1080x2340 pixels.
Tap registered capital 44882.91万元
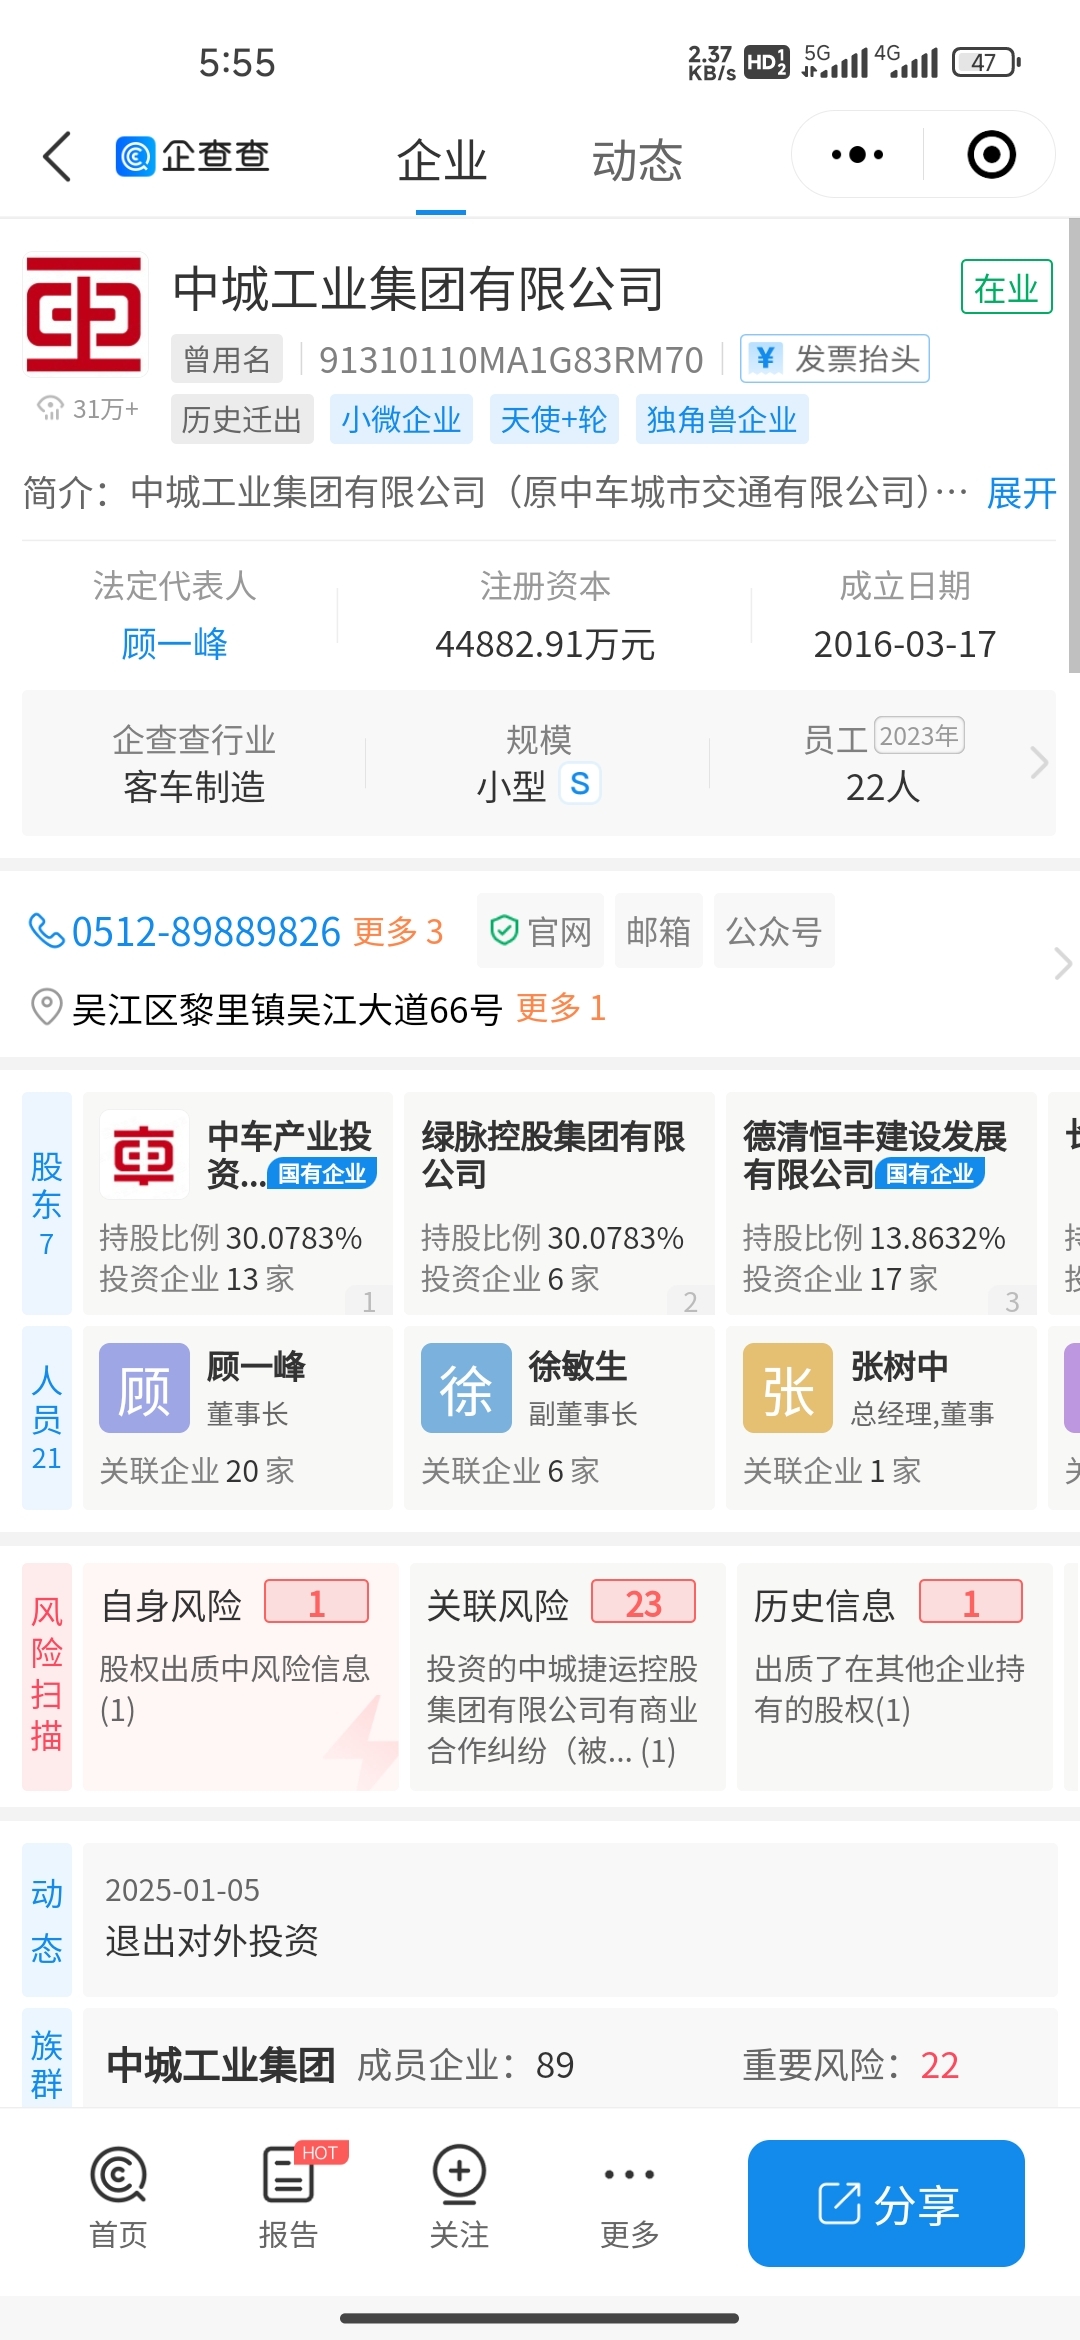(545, 644)
